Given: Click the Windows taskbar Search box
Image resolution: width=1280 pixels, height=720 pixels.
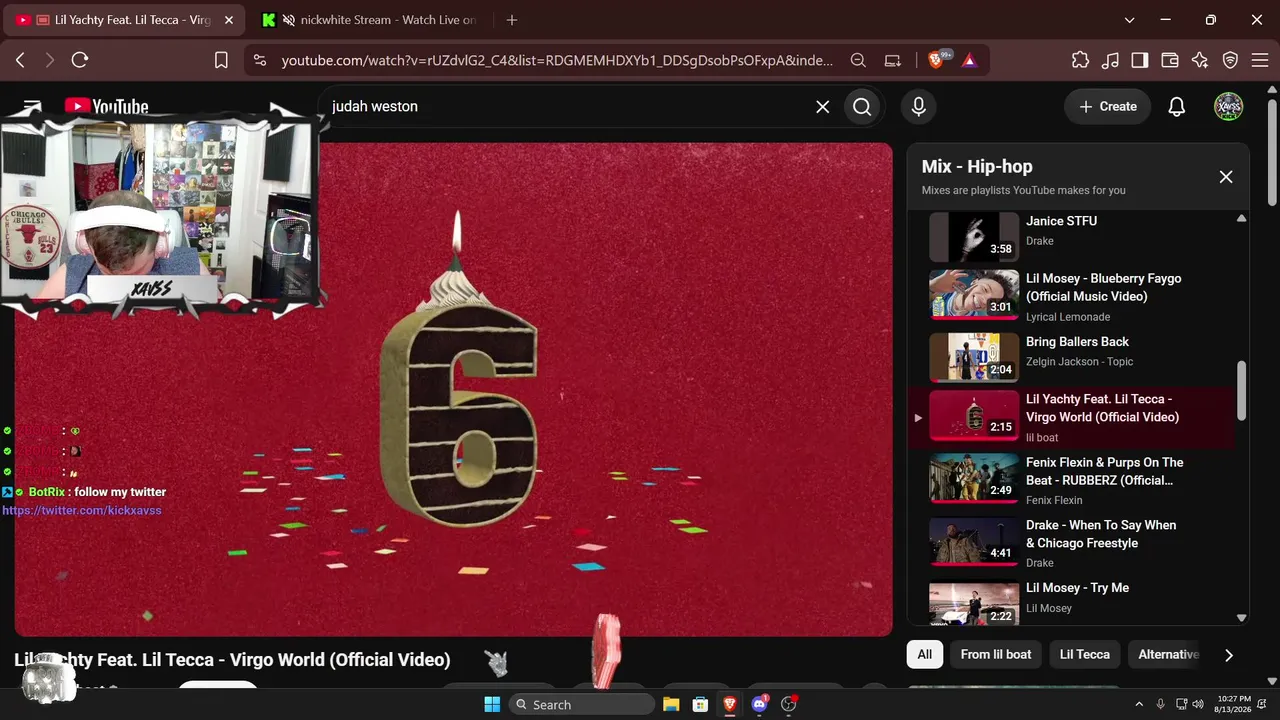Looking at the screenshot, I should 582,704.
